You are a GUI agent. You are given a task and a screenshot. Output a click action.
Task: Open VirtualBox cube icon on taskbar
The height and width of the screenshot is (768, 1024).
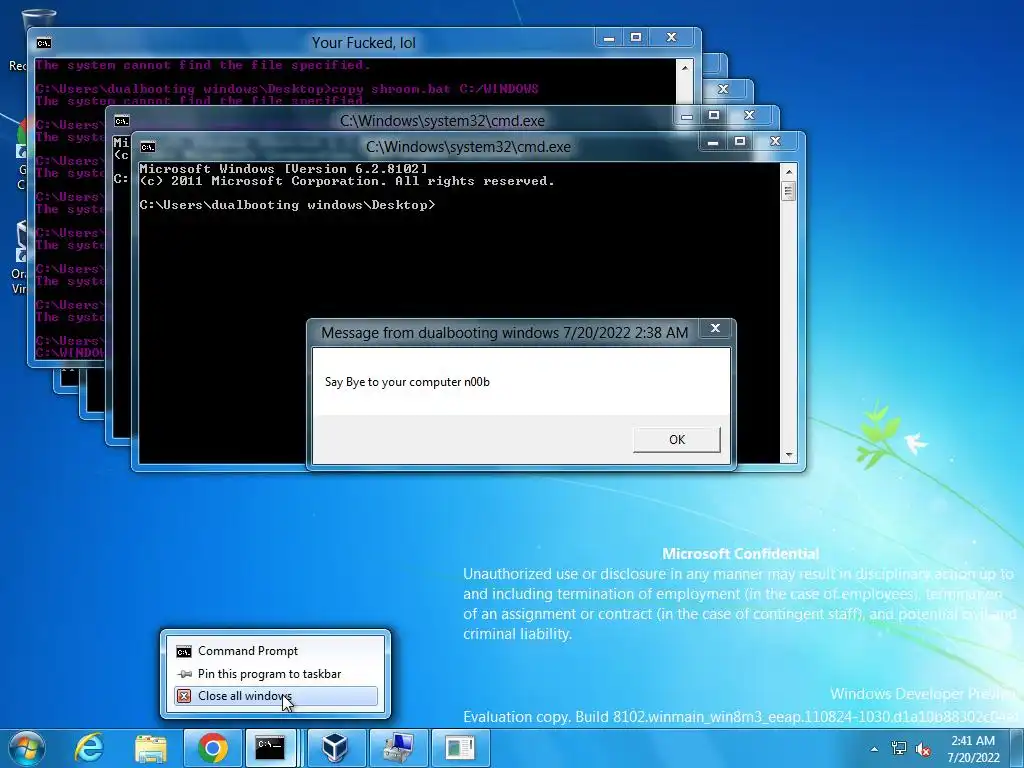click(336, 748)
